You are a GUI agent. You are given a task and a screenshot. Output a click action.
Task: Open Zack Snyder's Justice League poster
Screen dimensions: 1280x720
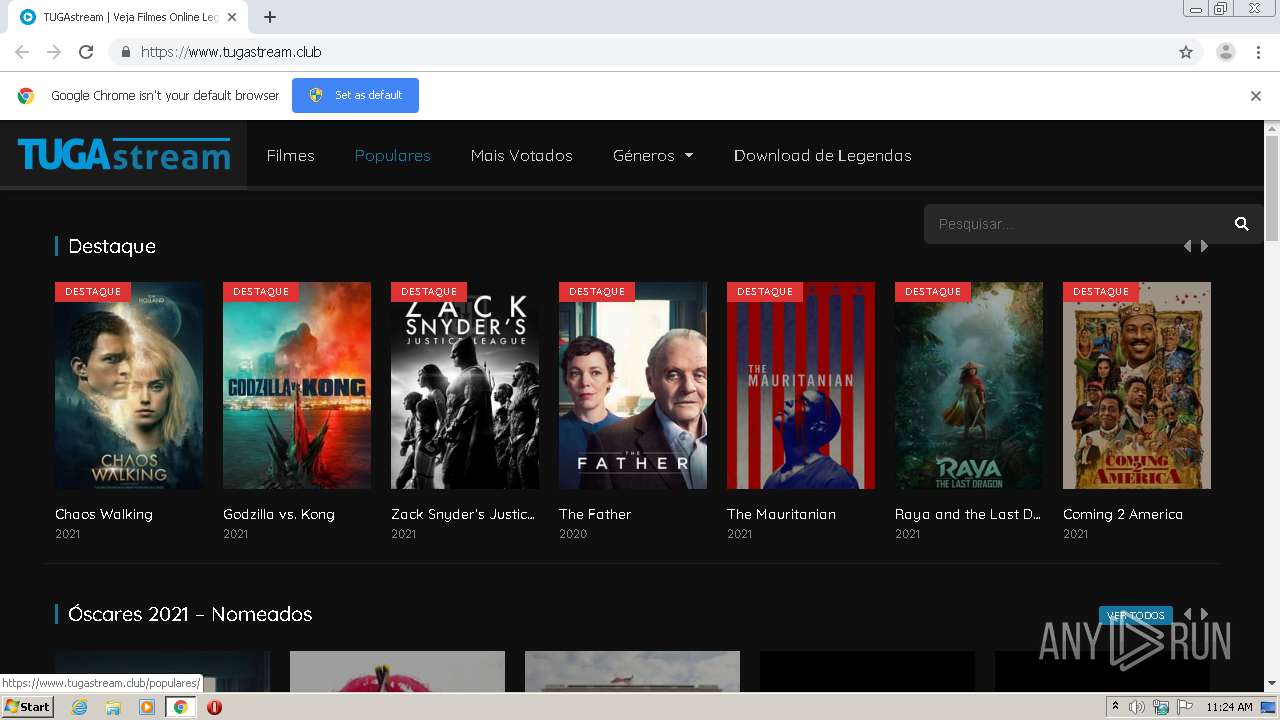465,385
